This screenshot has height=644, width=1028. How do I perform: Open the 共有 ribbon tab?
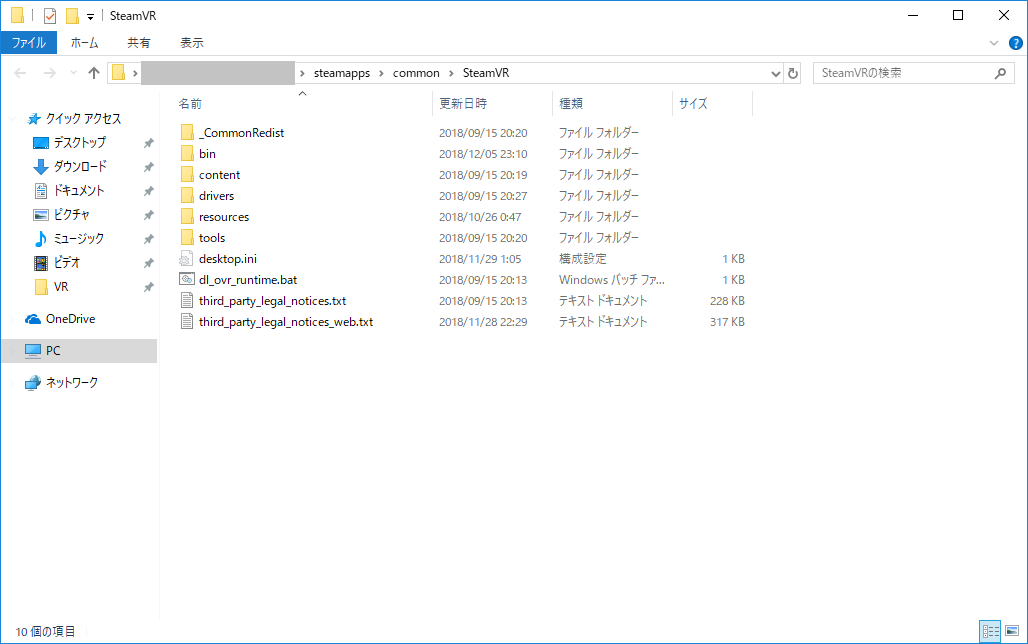click(x=138, y=43)
